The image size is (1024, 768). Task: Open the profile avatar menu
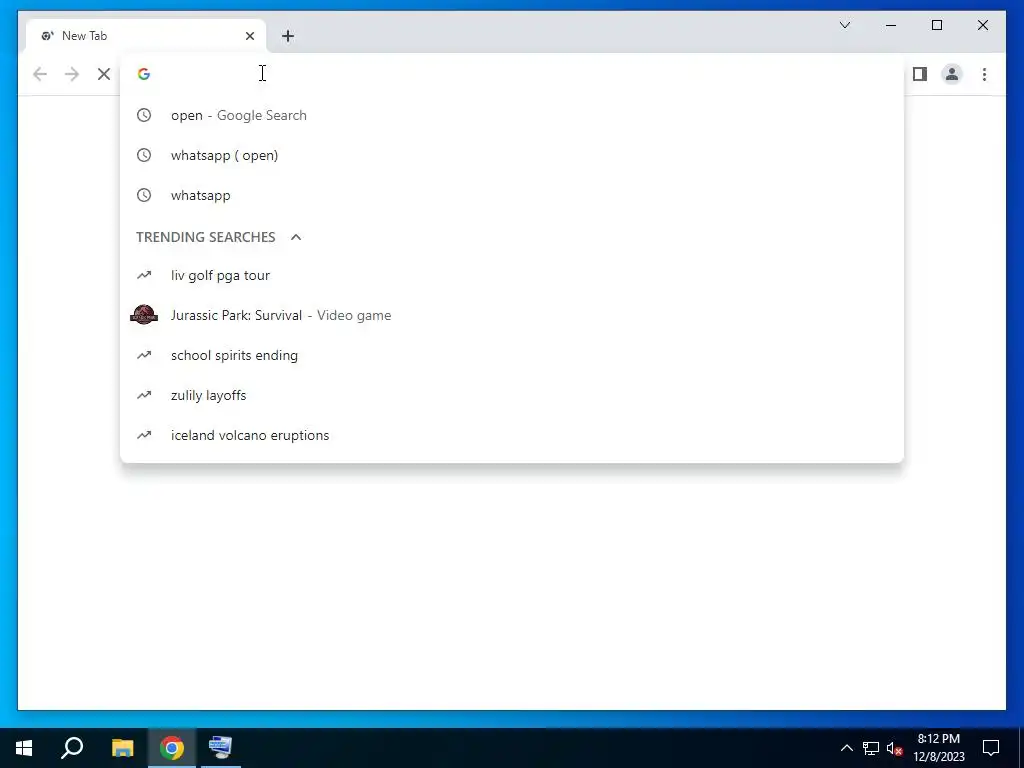click(x=952, y=74)
